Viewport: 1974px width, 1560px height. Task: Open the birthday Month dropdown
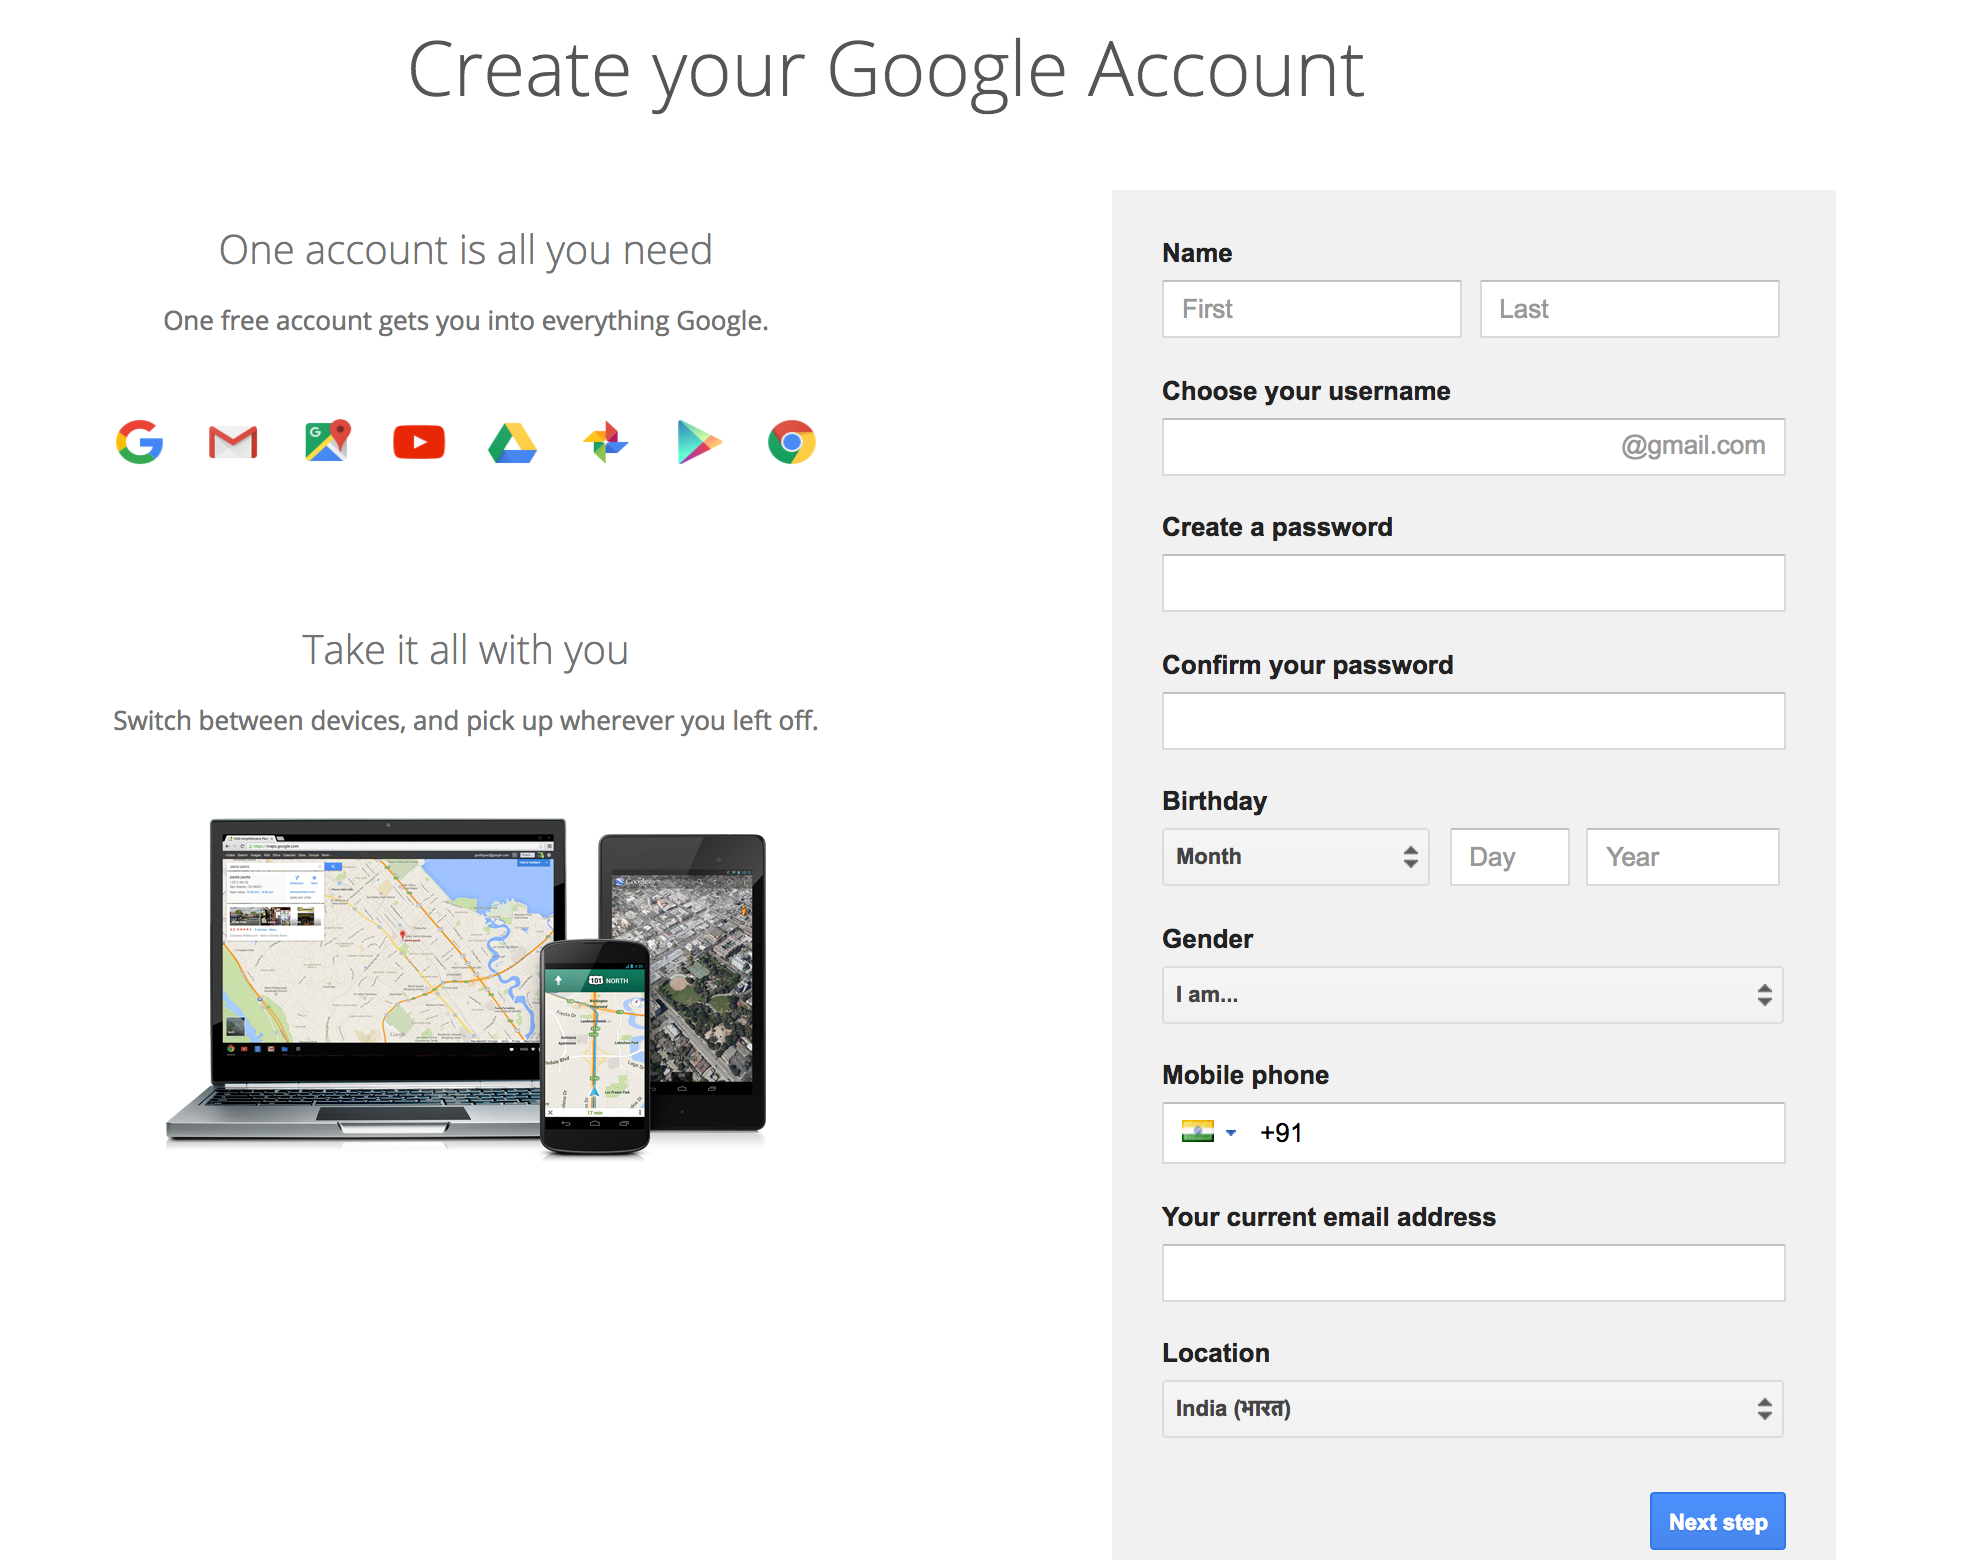1296,857
